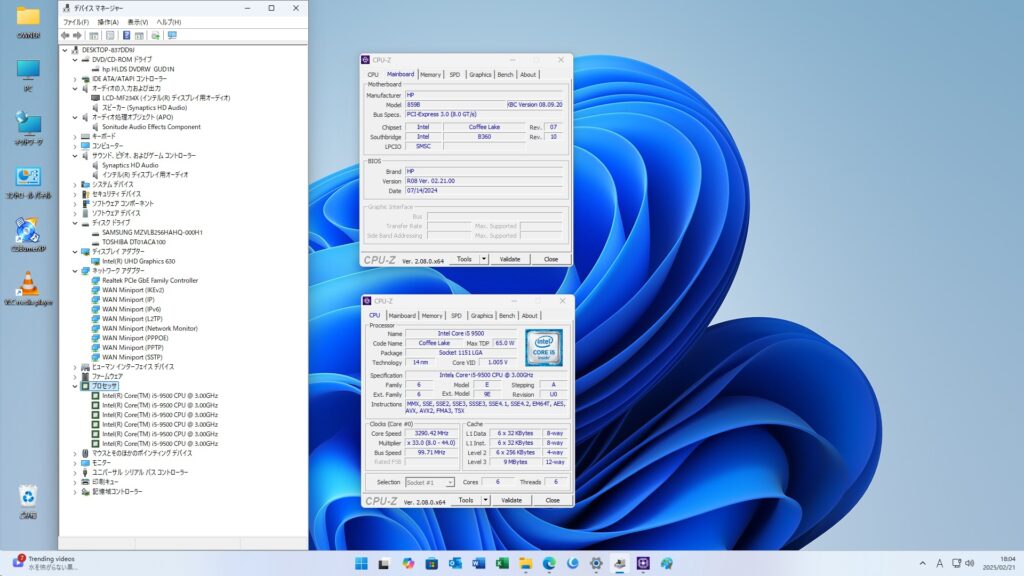The width and height of the screenshot is (1024, 576).
Task: Click the monitor-shaped icon at the toolbar's right end
Action: 172,35
